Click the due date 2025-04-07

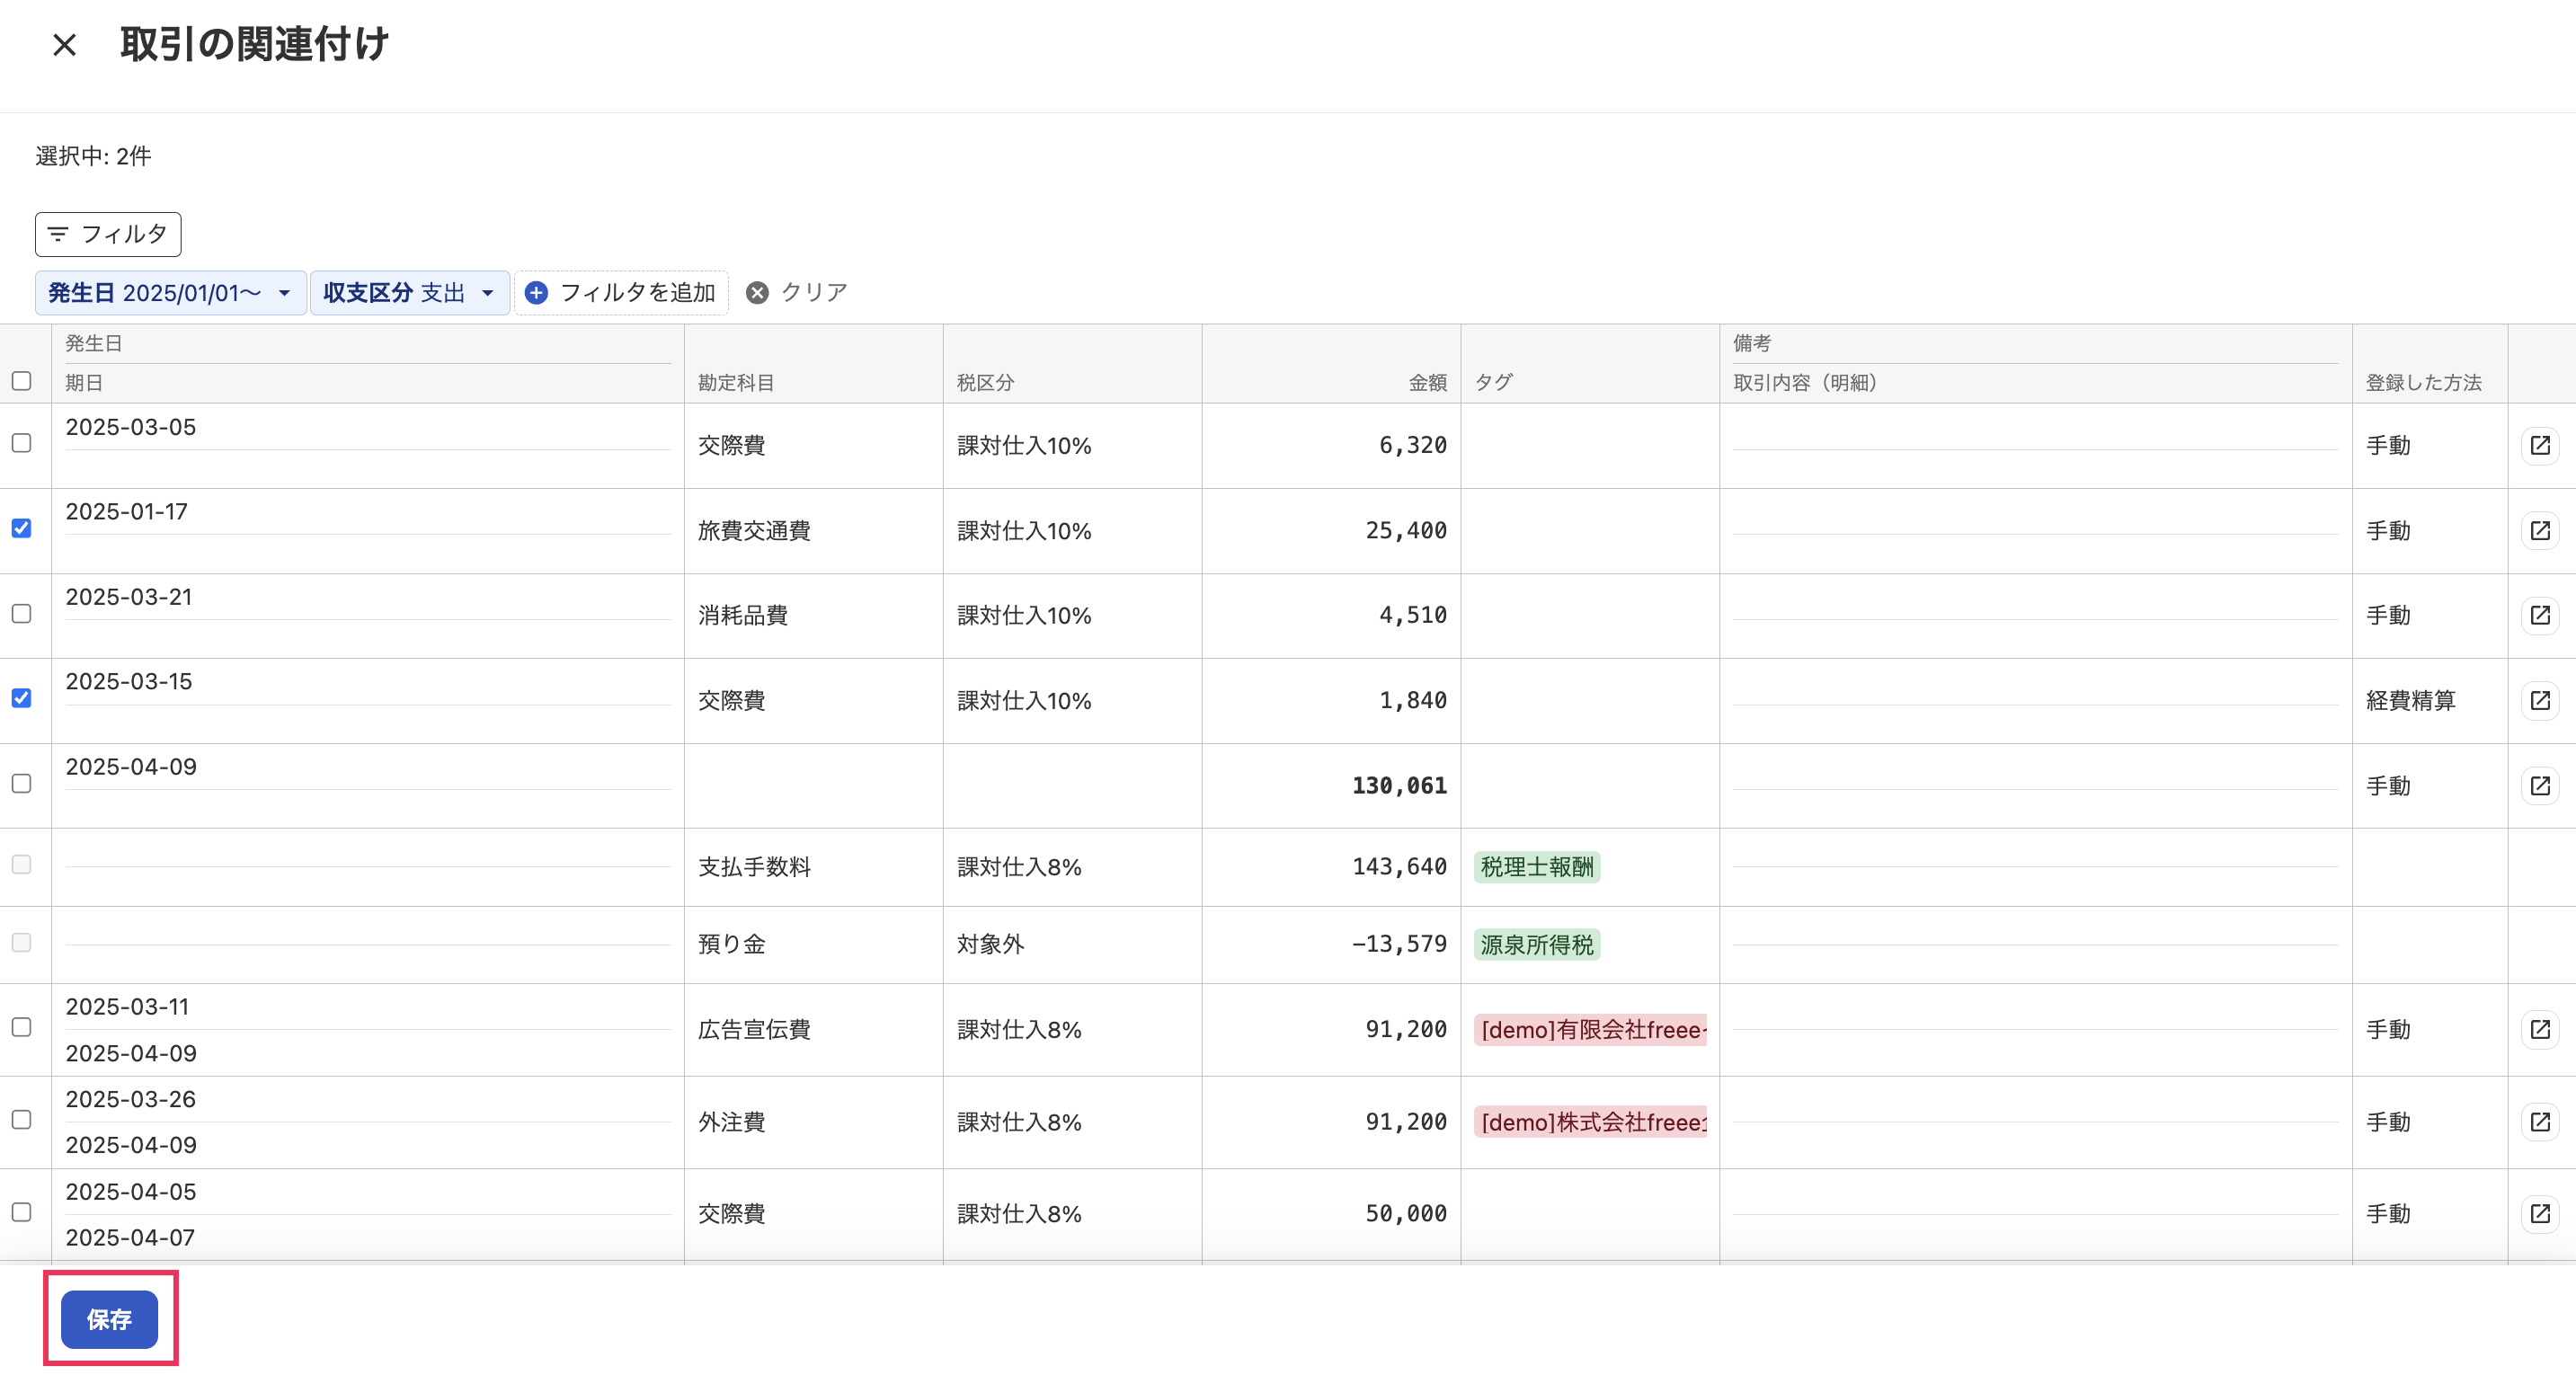[130, 1238]
